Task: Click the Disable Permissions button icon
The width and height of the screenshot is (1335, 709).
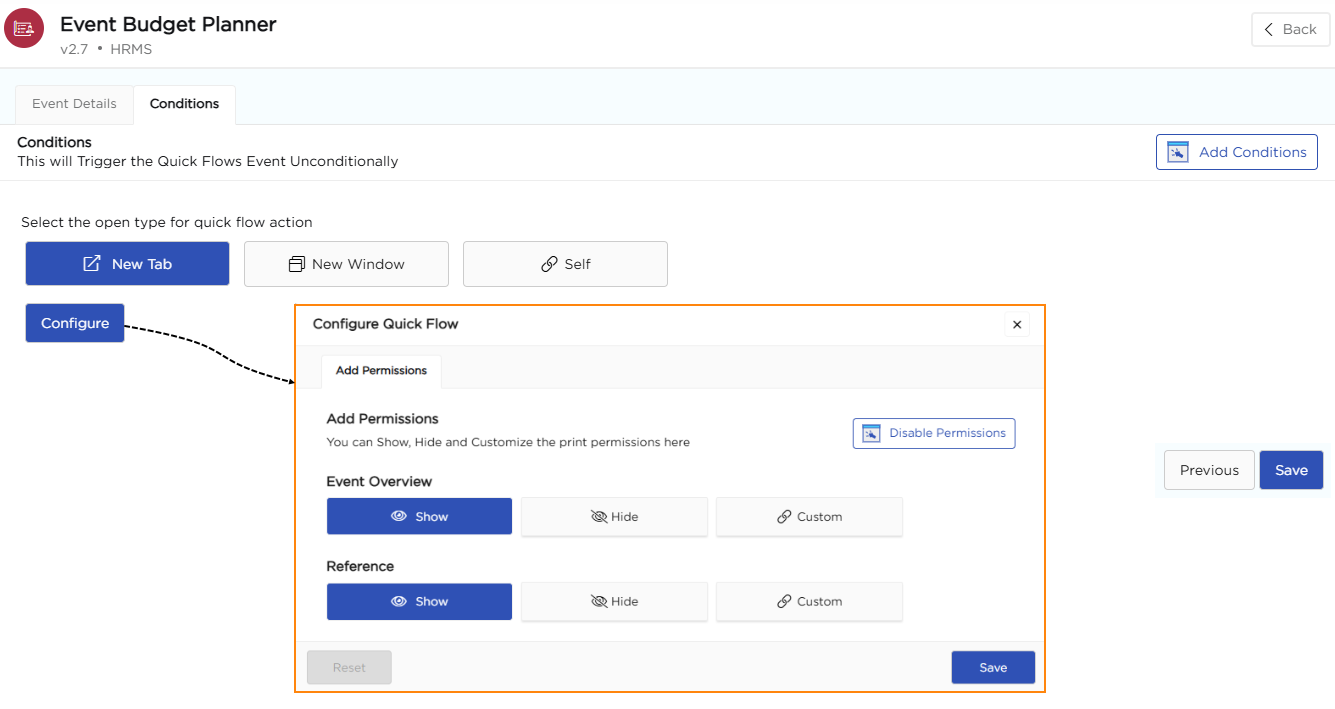Action: coord(871,433)
